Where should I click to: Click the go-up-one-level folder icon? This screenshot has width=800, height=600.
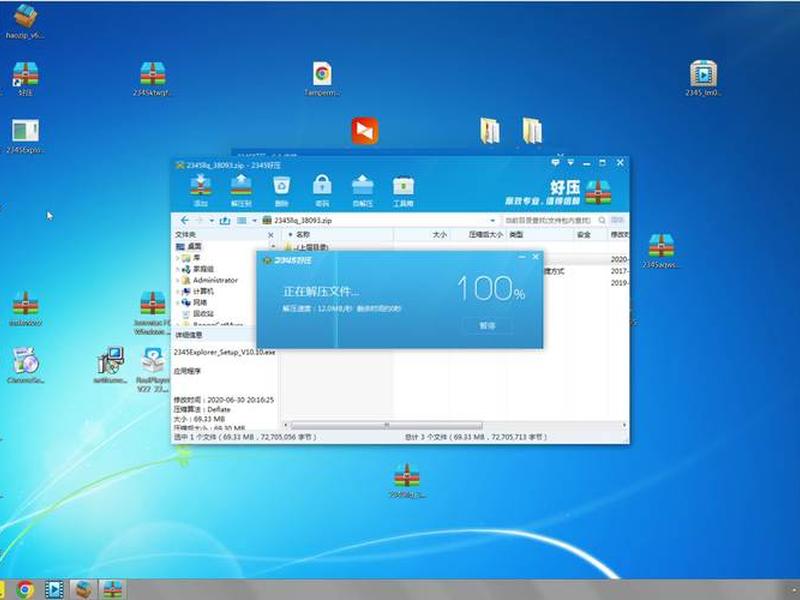coord(224,220)
